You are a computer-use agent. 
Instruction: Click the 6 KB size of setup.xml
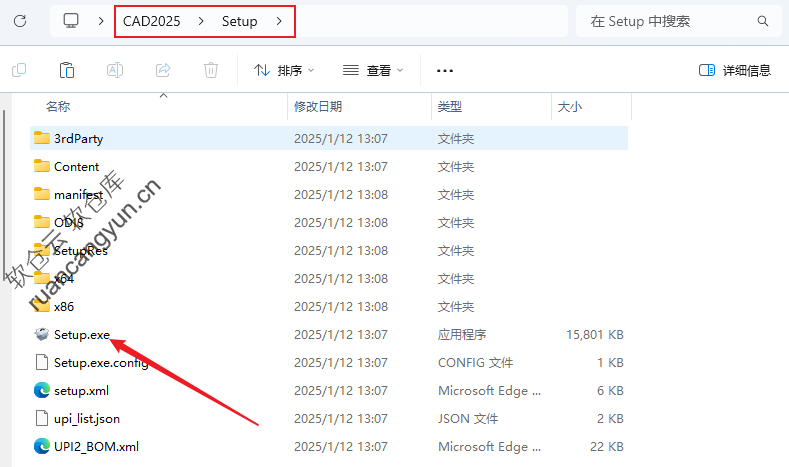[x=610, y=391]
